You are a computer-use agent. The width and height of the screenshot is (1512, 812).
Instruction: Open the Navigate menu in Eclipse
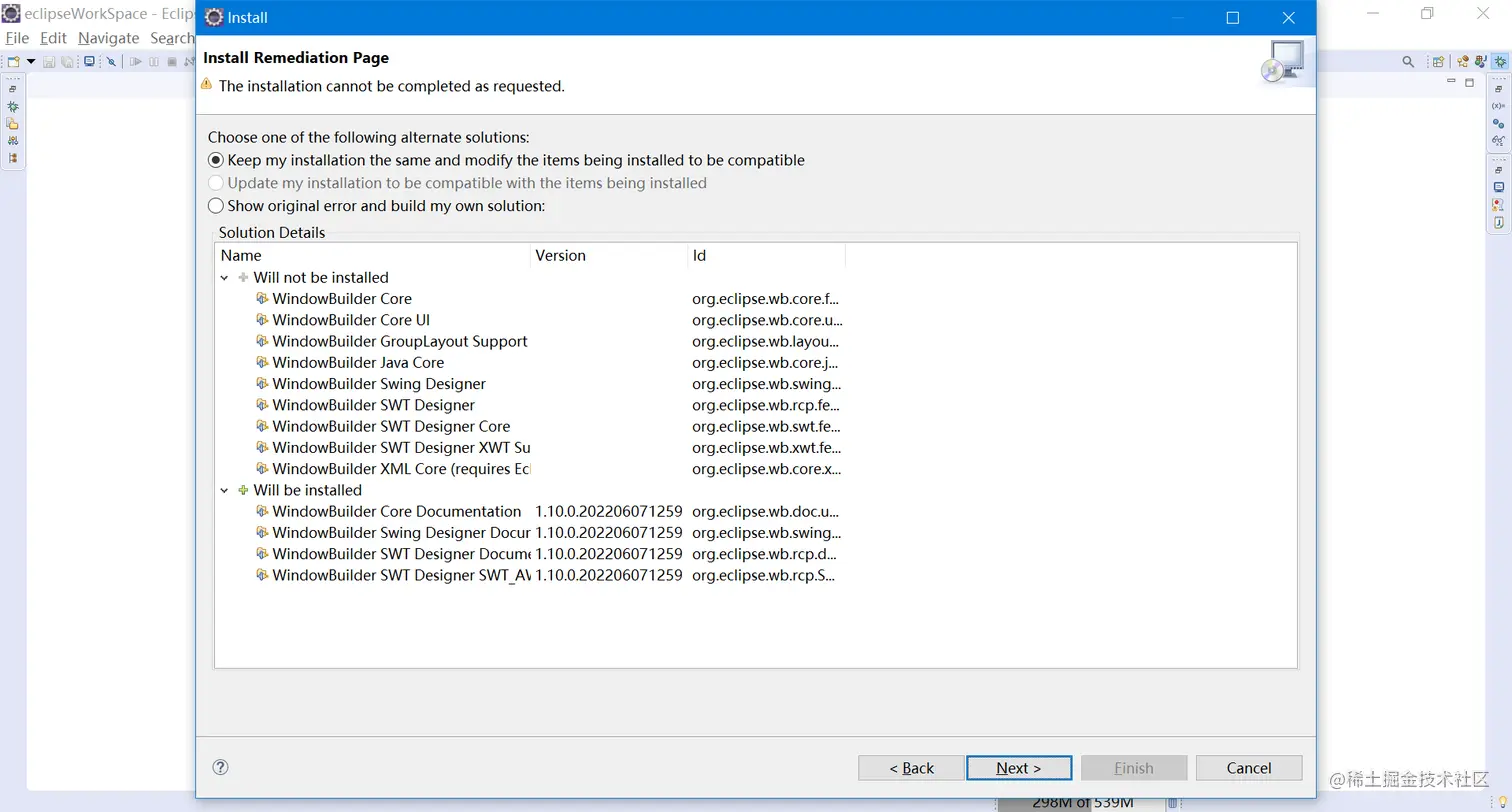108,38
